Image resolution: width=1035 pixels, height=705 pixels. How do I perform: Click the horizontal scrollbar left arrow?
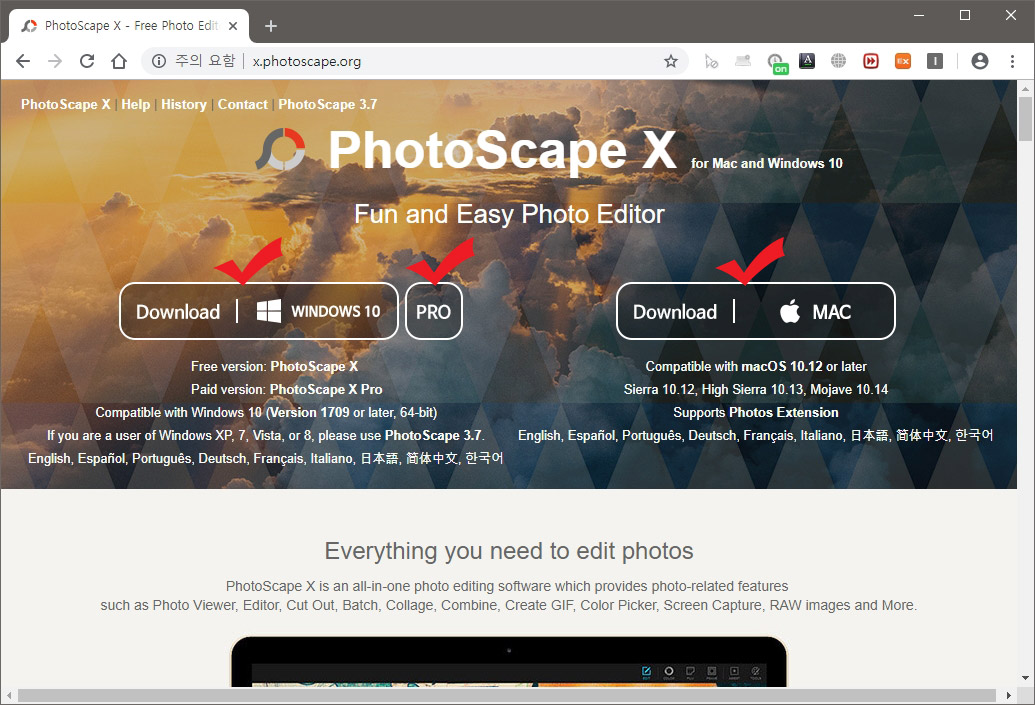point(9,695)
